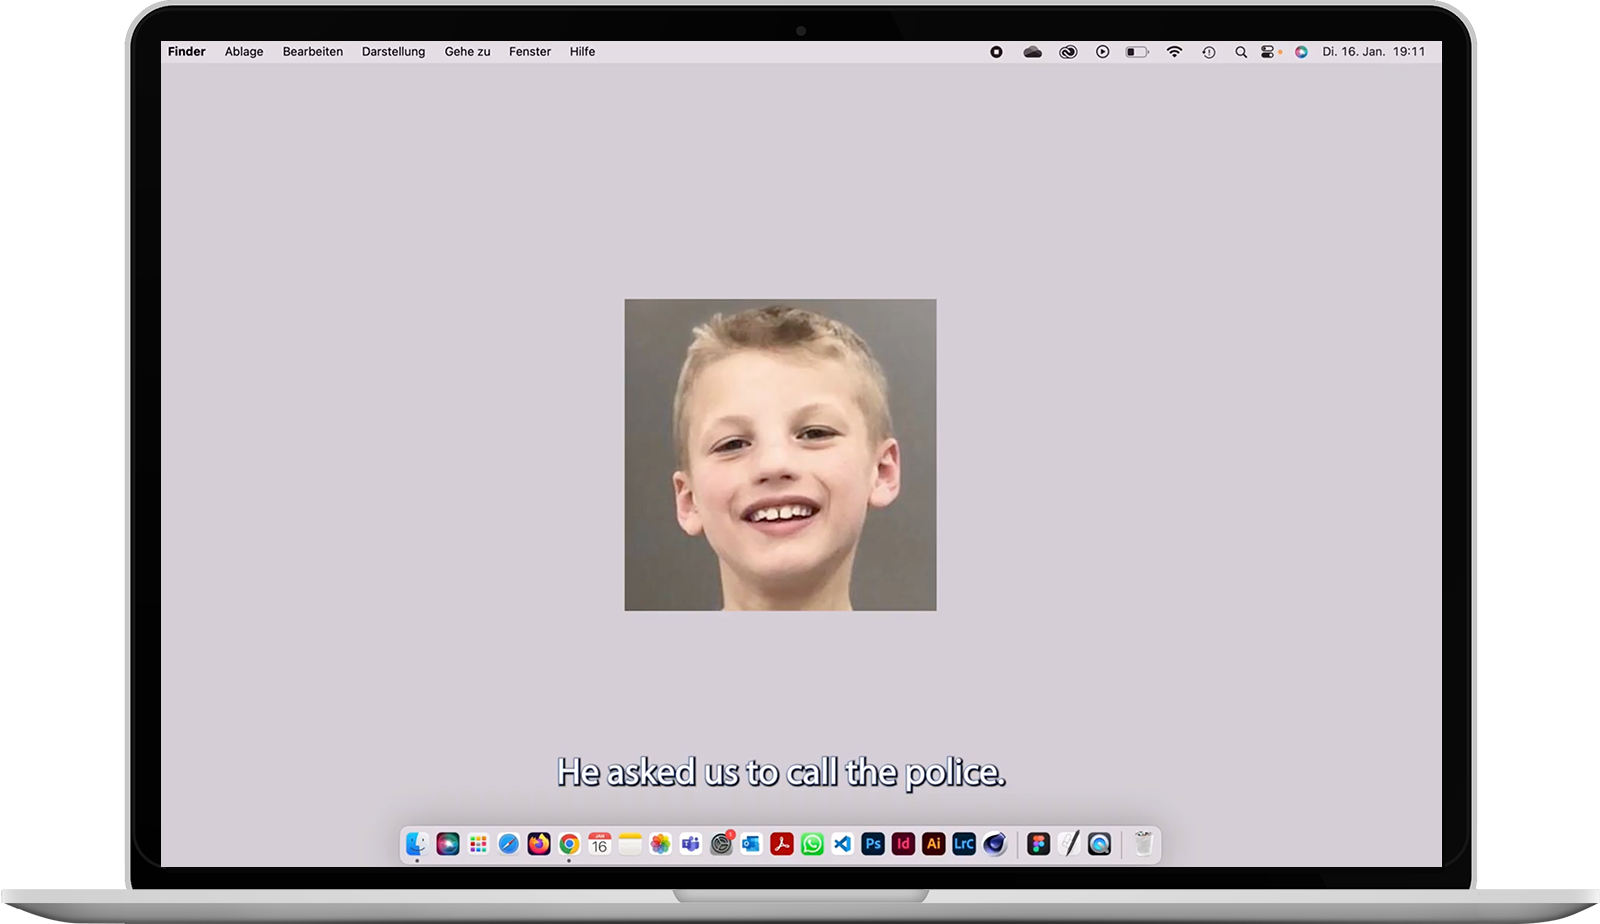Open Safari browser from the Dock
The width and height of the screenshot is (1600, 924).
point(509,844)
